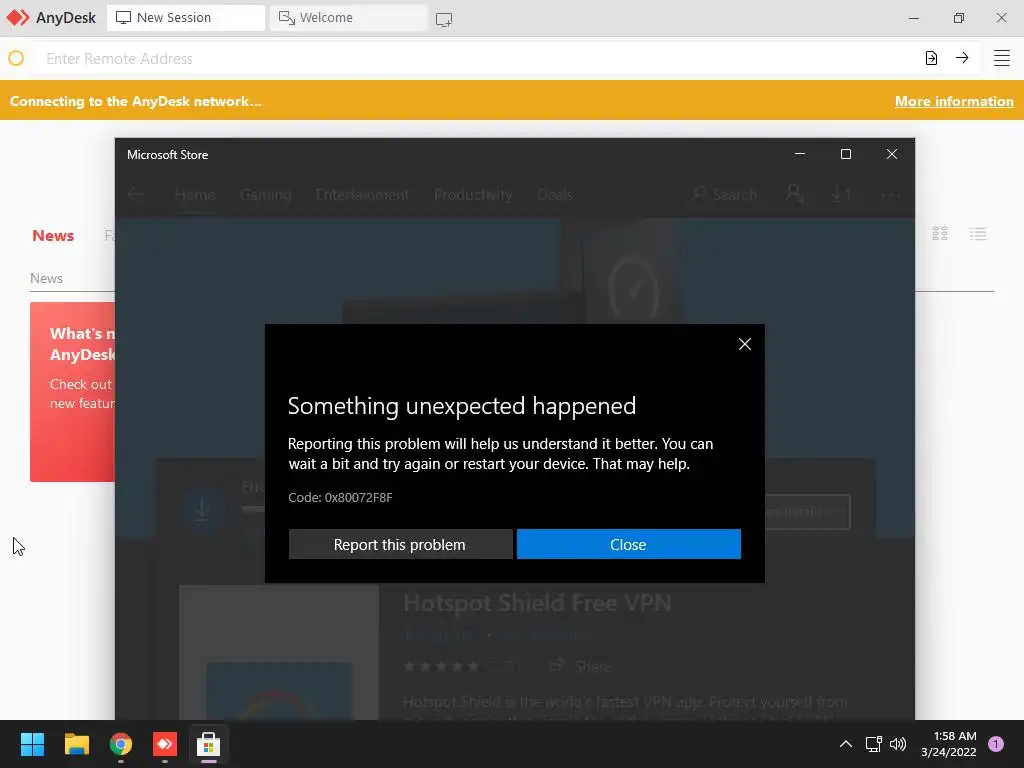The image size is (1024, 768).
Task: Click the error code 0x80072F8F text
Action: tap(340, 498)
